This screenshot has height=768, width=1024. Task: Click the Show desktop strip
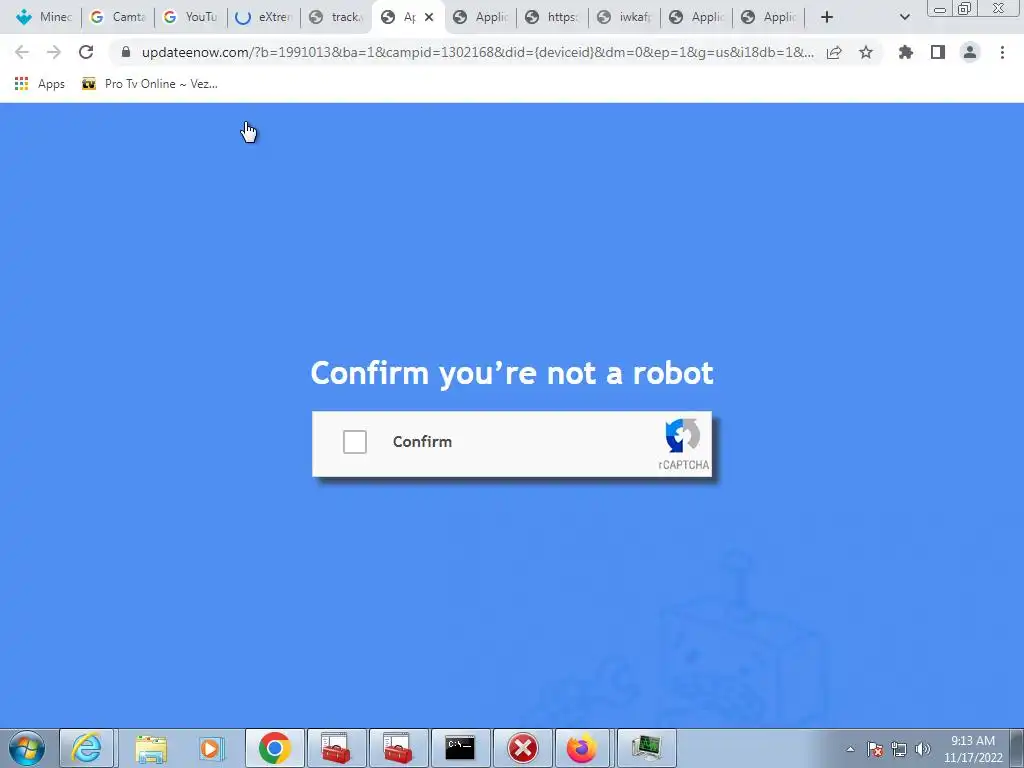click(x=1017, y=749)
